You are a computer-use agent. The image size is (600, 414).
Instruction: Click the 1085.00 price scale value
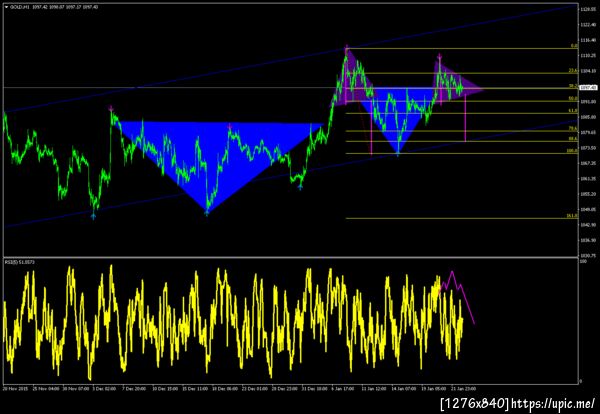click(x=589, y=117)
